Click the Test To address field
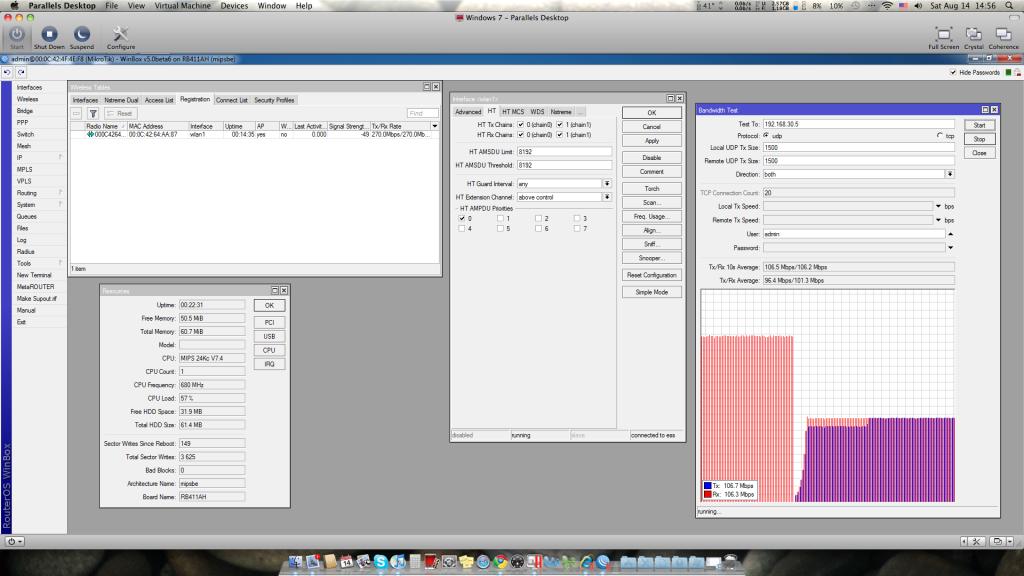The image size is (1024, 576). pyautogui.click(x=858, y=123)
